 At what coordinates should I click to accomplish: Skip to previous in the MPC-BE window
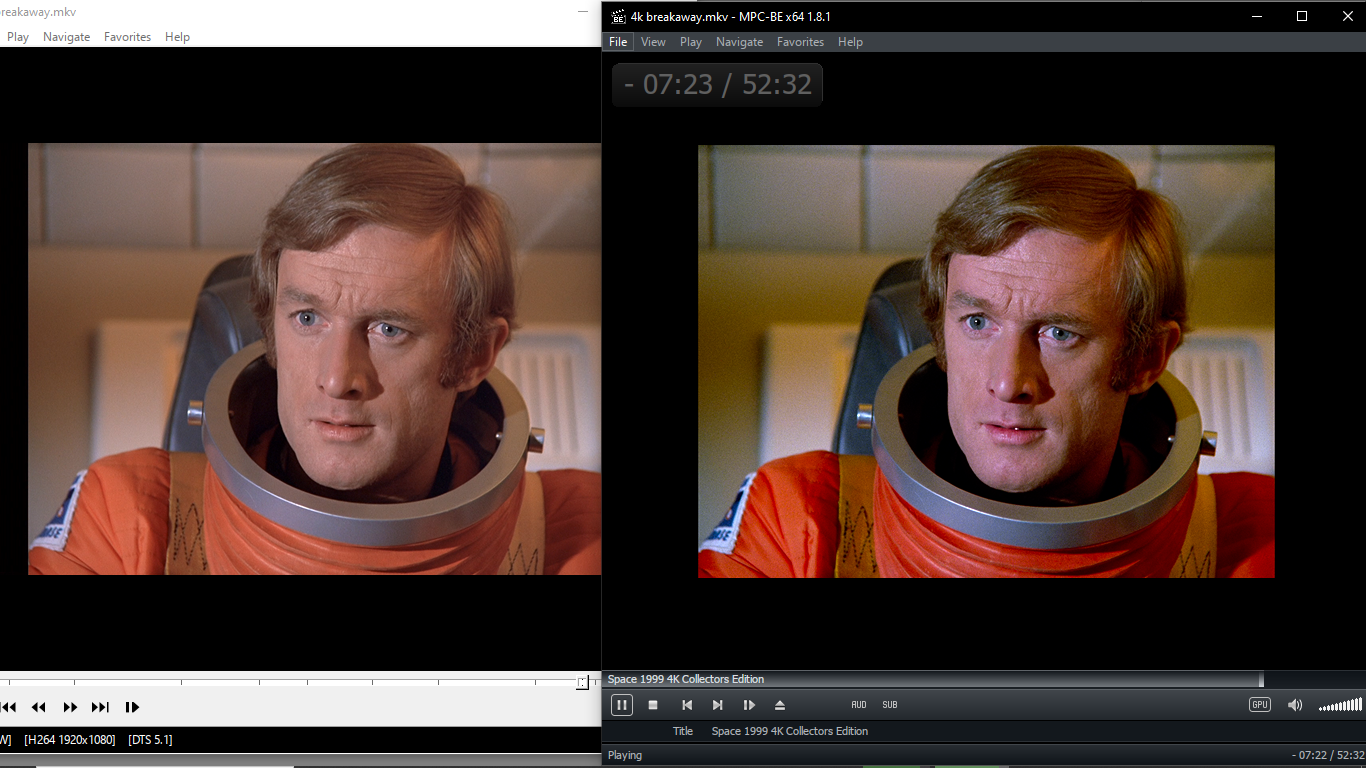[x=686, y=705]
